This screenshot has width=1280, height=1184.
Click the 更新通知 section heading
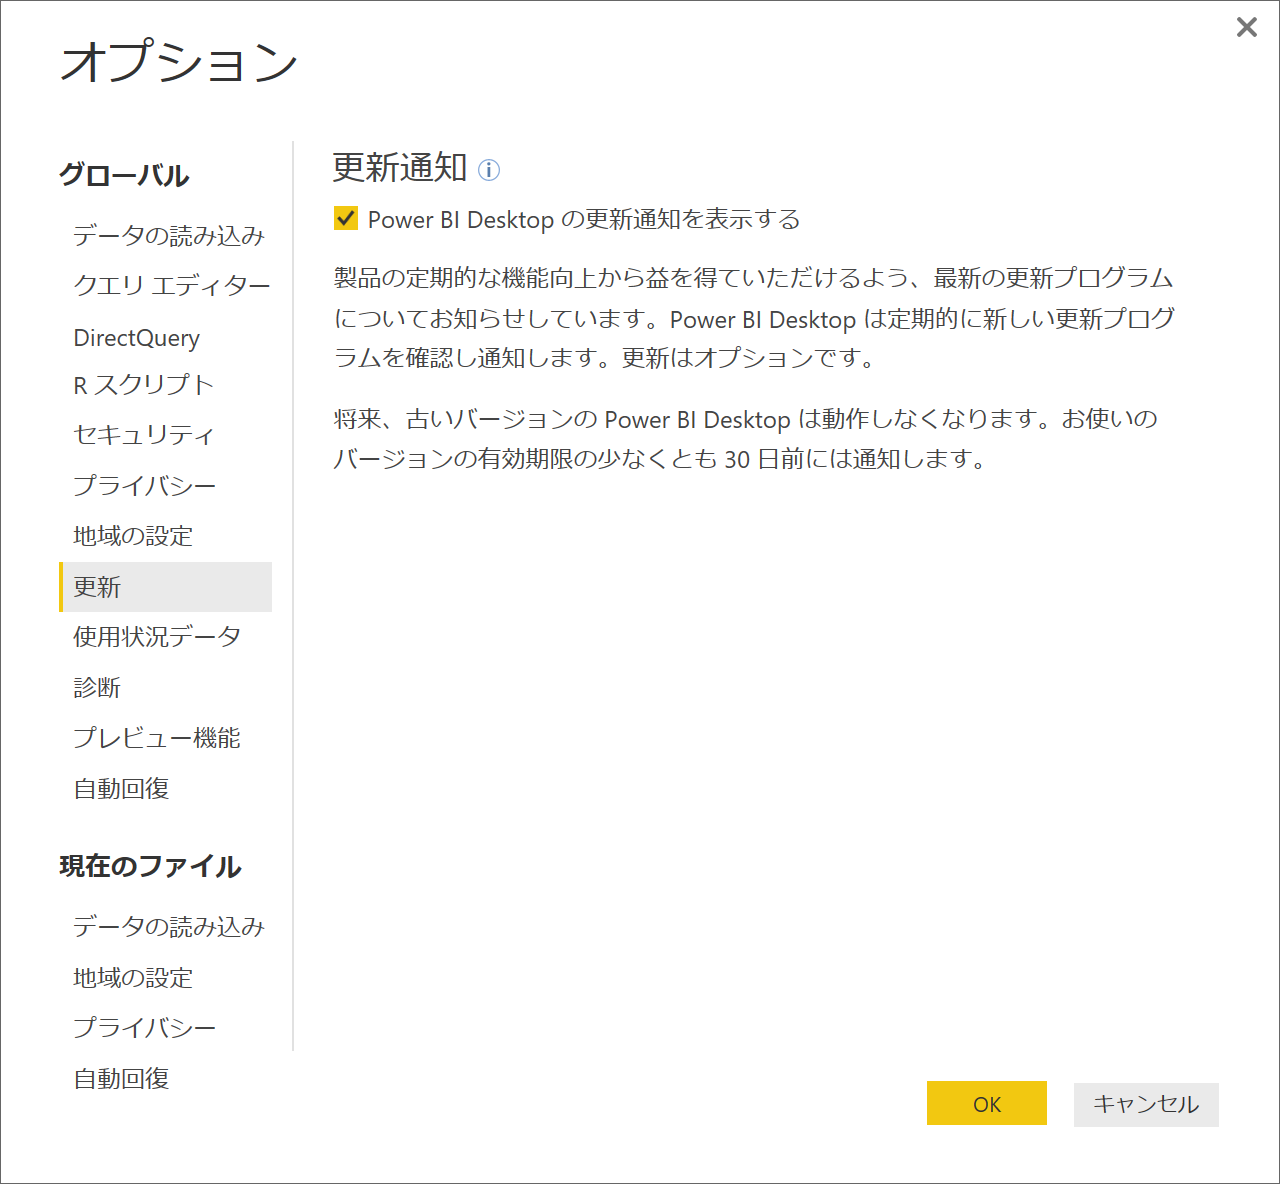coord(399,167)
